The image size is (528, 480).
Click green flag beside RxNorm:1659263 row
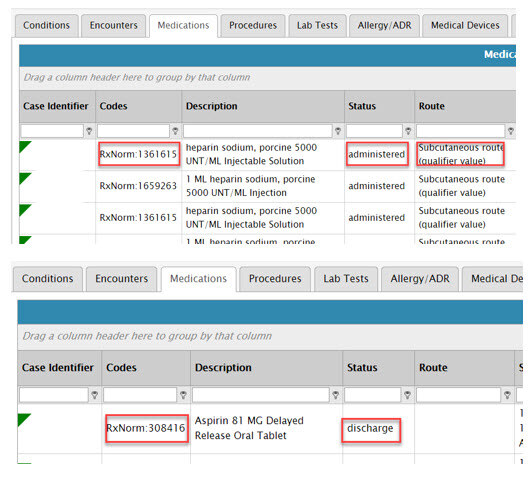point(25,178)
